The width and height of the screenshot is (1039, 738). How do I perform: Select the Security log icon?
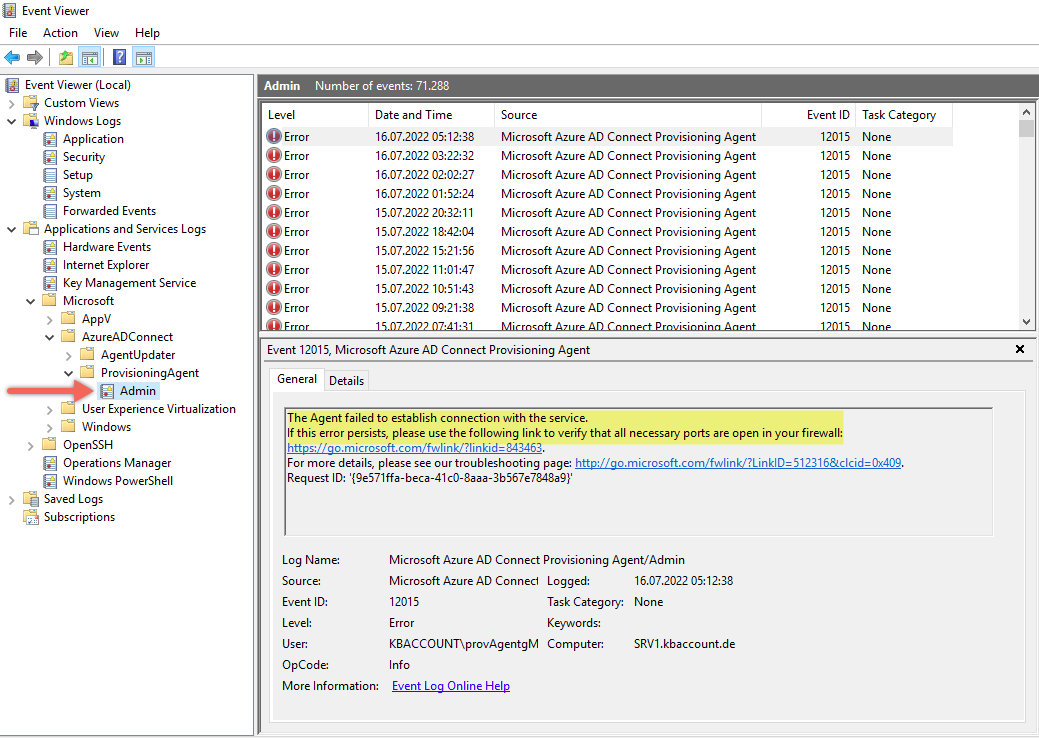coord(50,157)
